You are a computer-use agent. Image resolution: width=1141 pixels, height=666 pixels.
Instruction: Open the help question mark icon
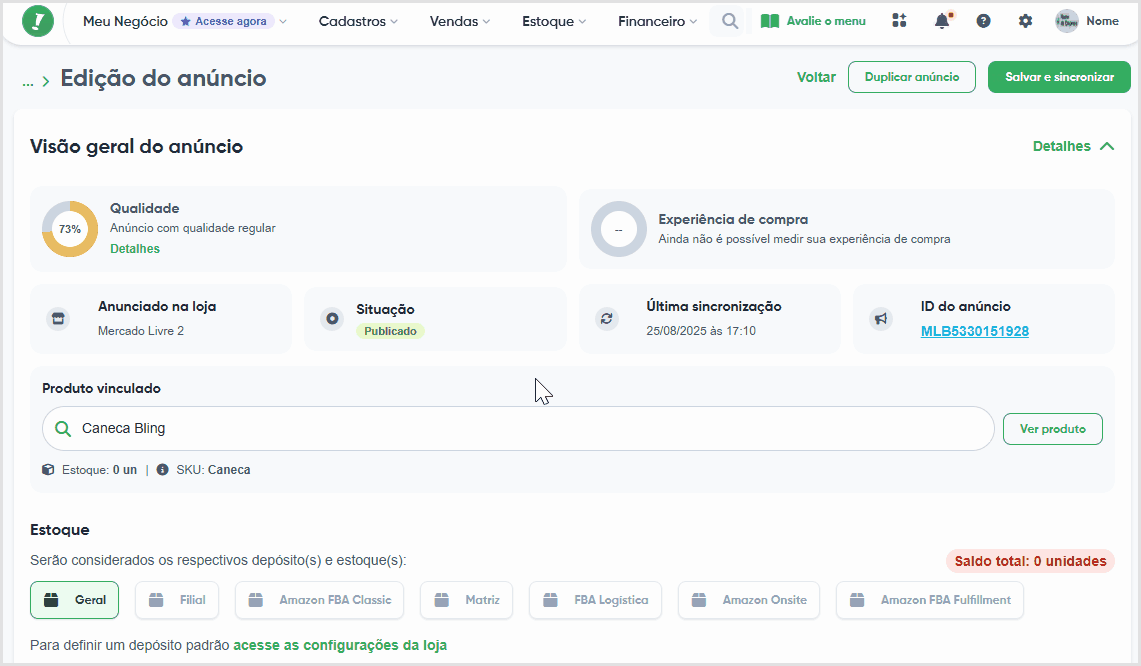983,21
